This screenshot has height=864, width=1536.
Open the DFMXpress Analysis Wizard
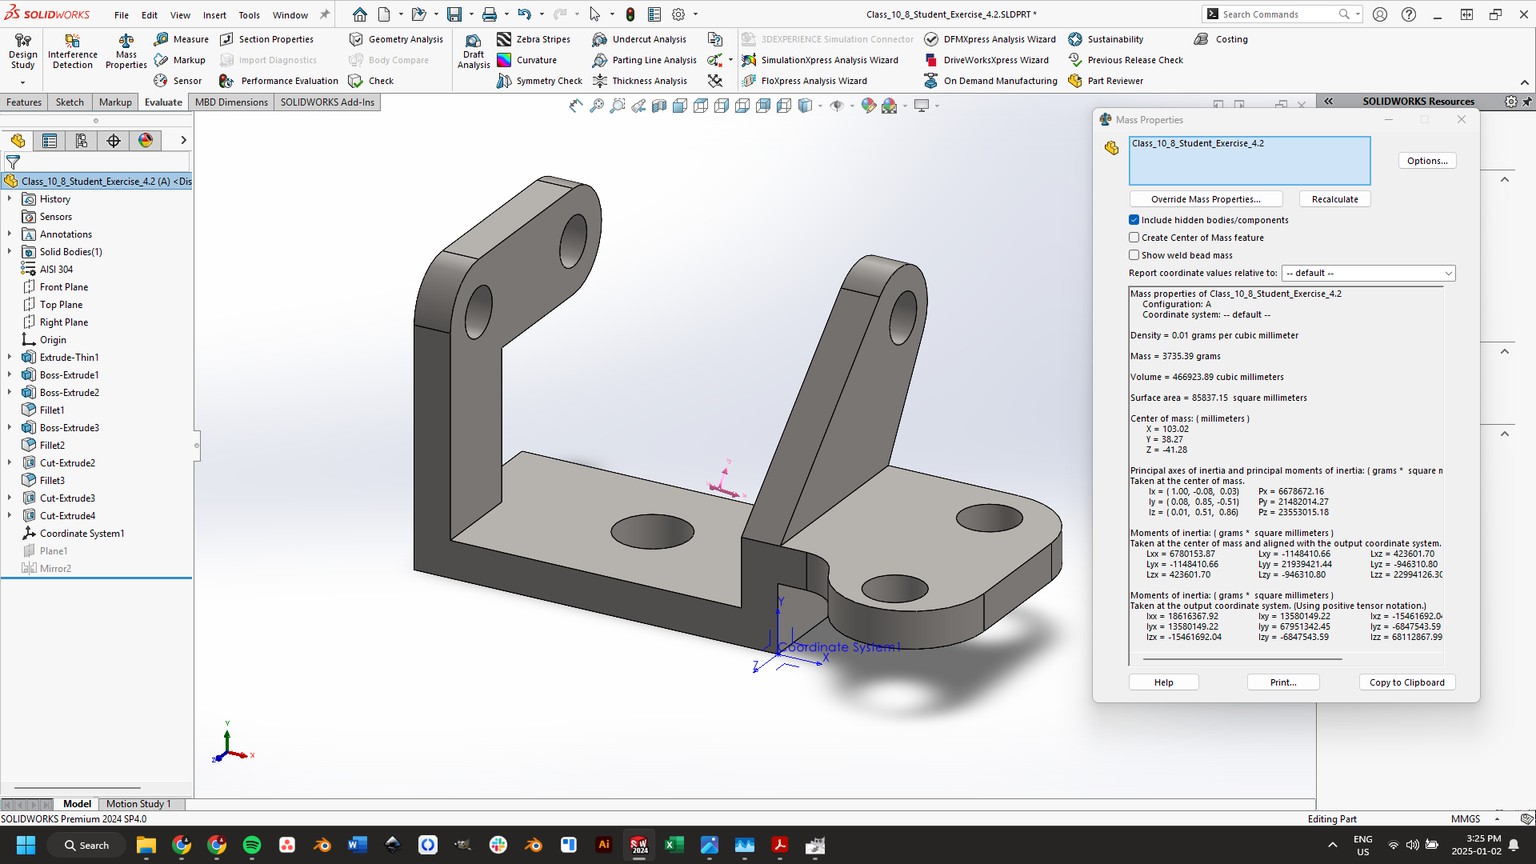(990, 39)
